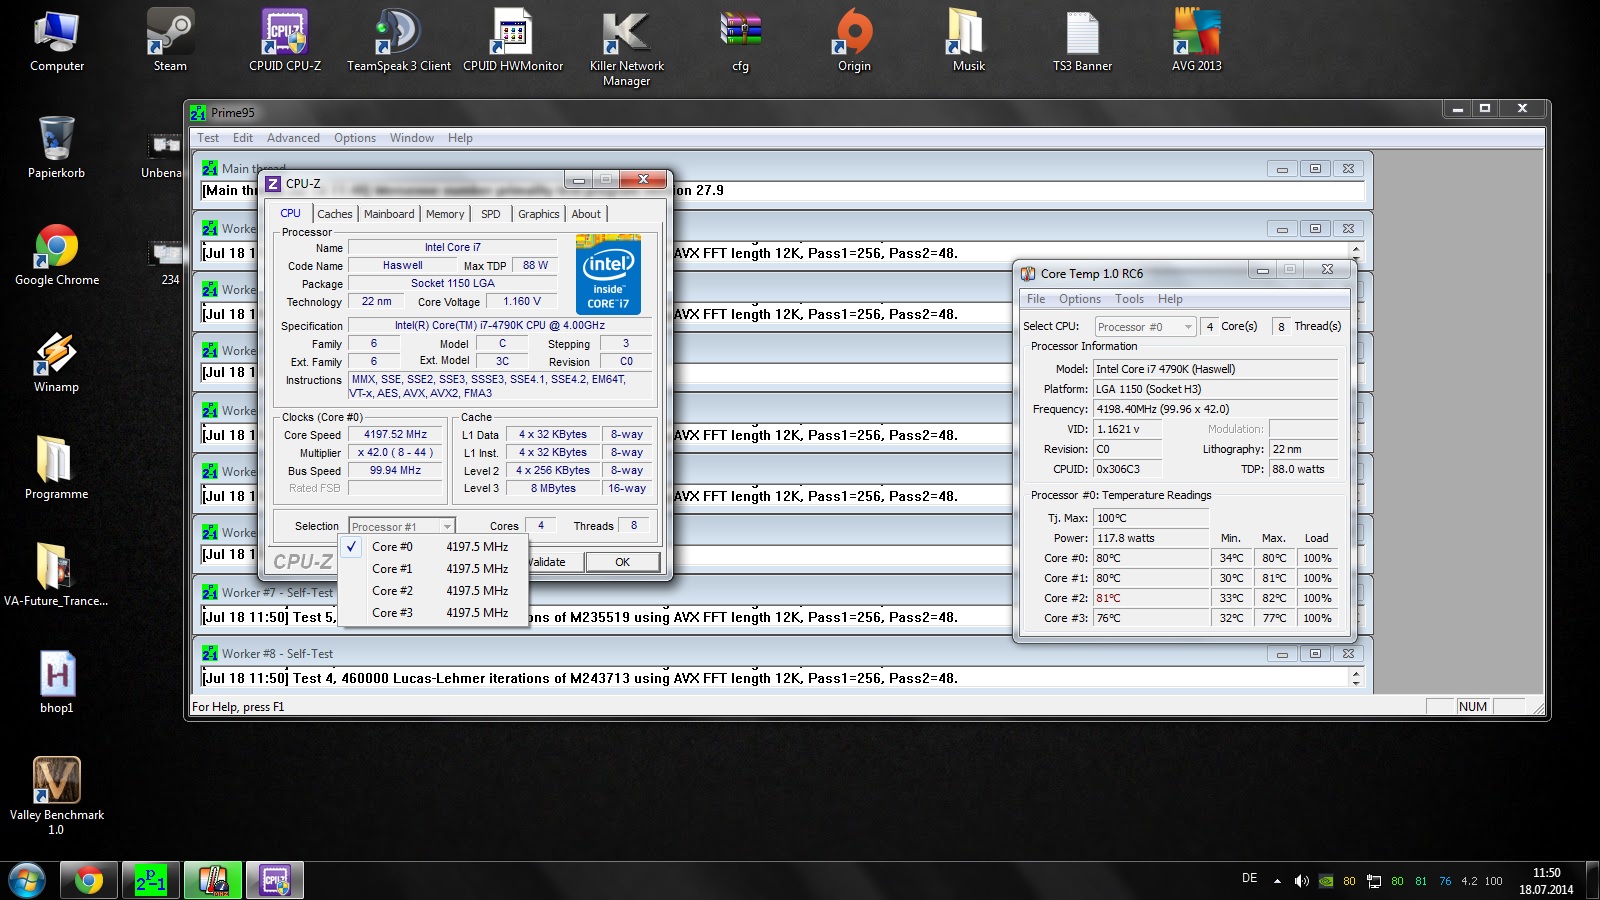Open the Google Chrome desktop shortcut
This screenshot has width=1600, height=900.
pos(57,255)
